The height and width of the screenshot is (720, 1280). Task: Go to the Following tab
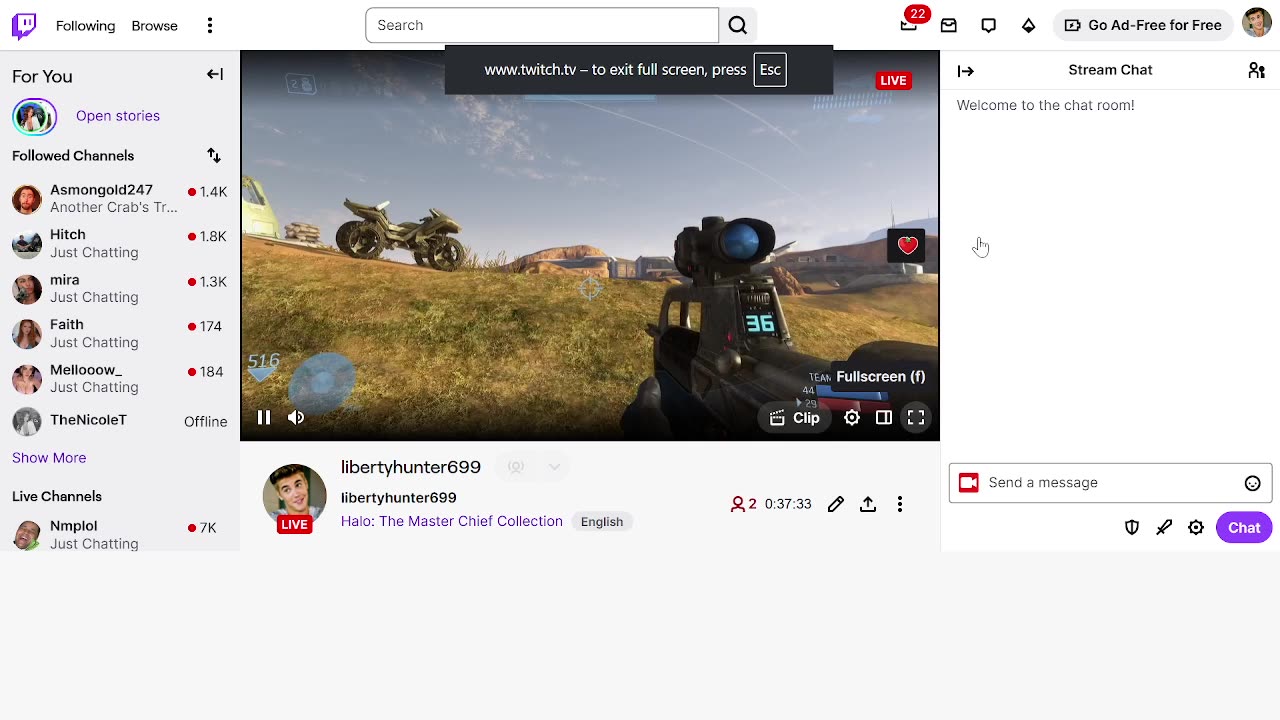coord(86,26)
